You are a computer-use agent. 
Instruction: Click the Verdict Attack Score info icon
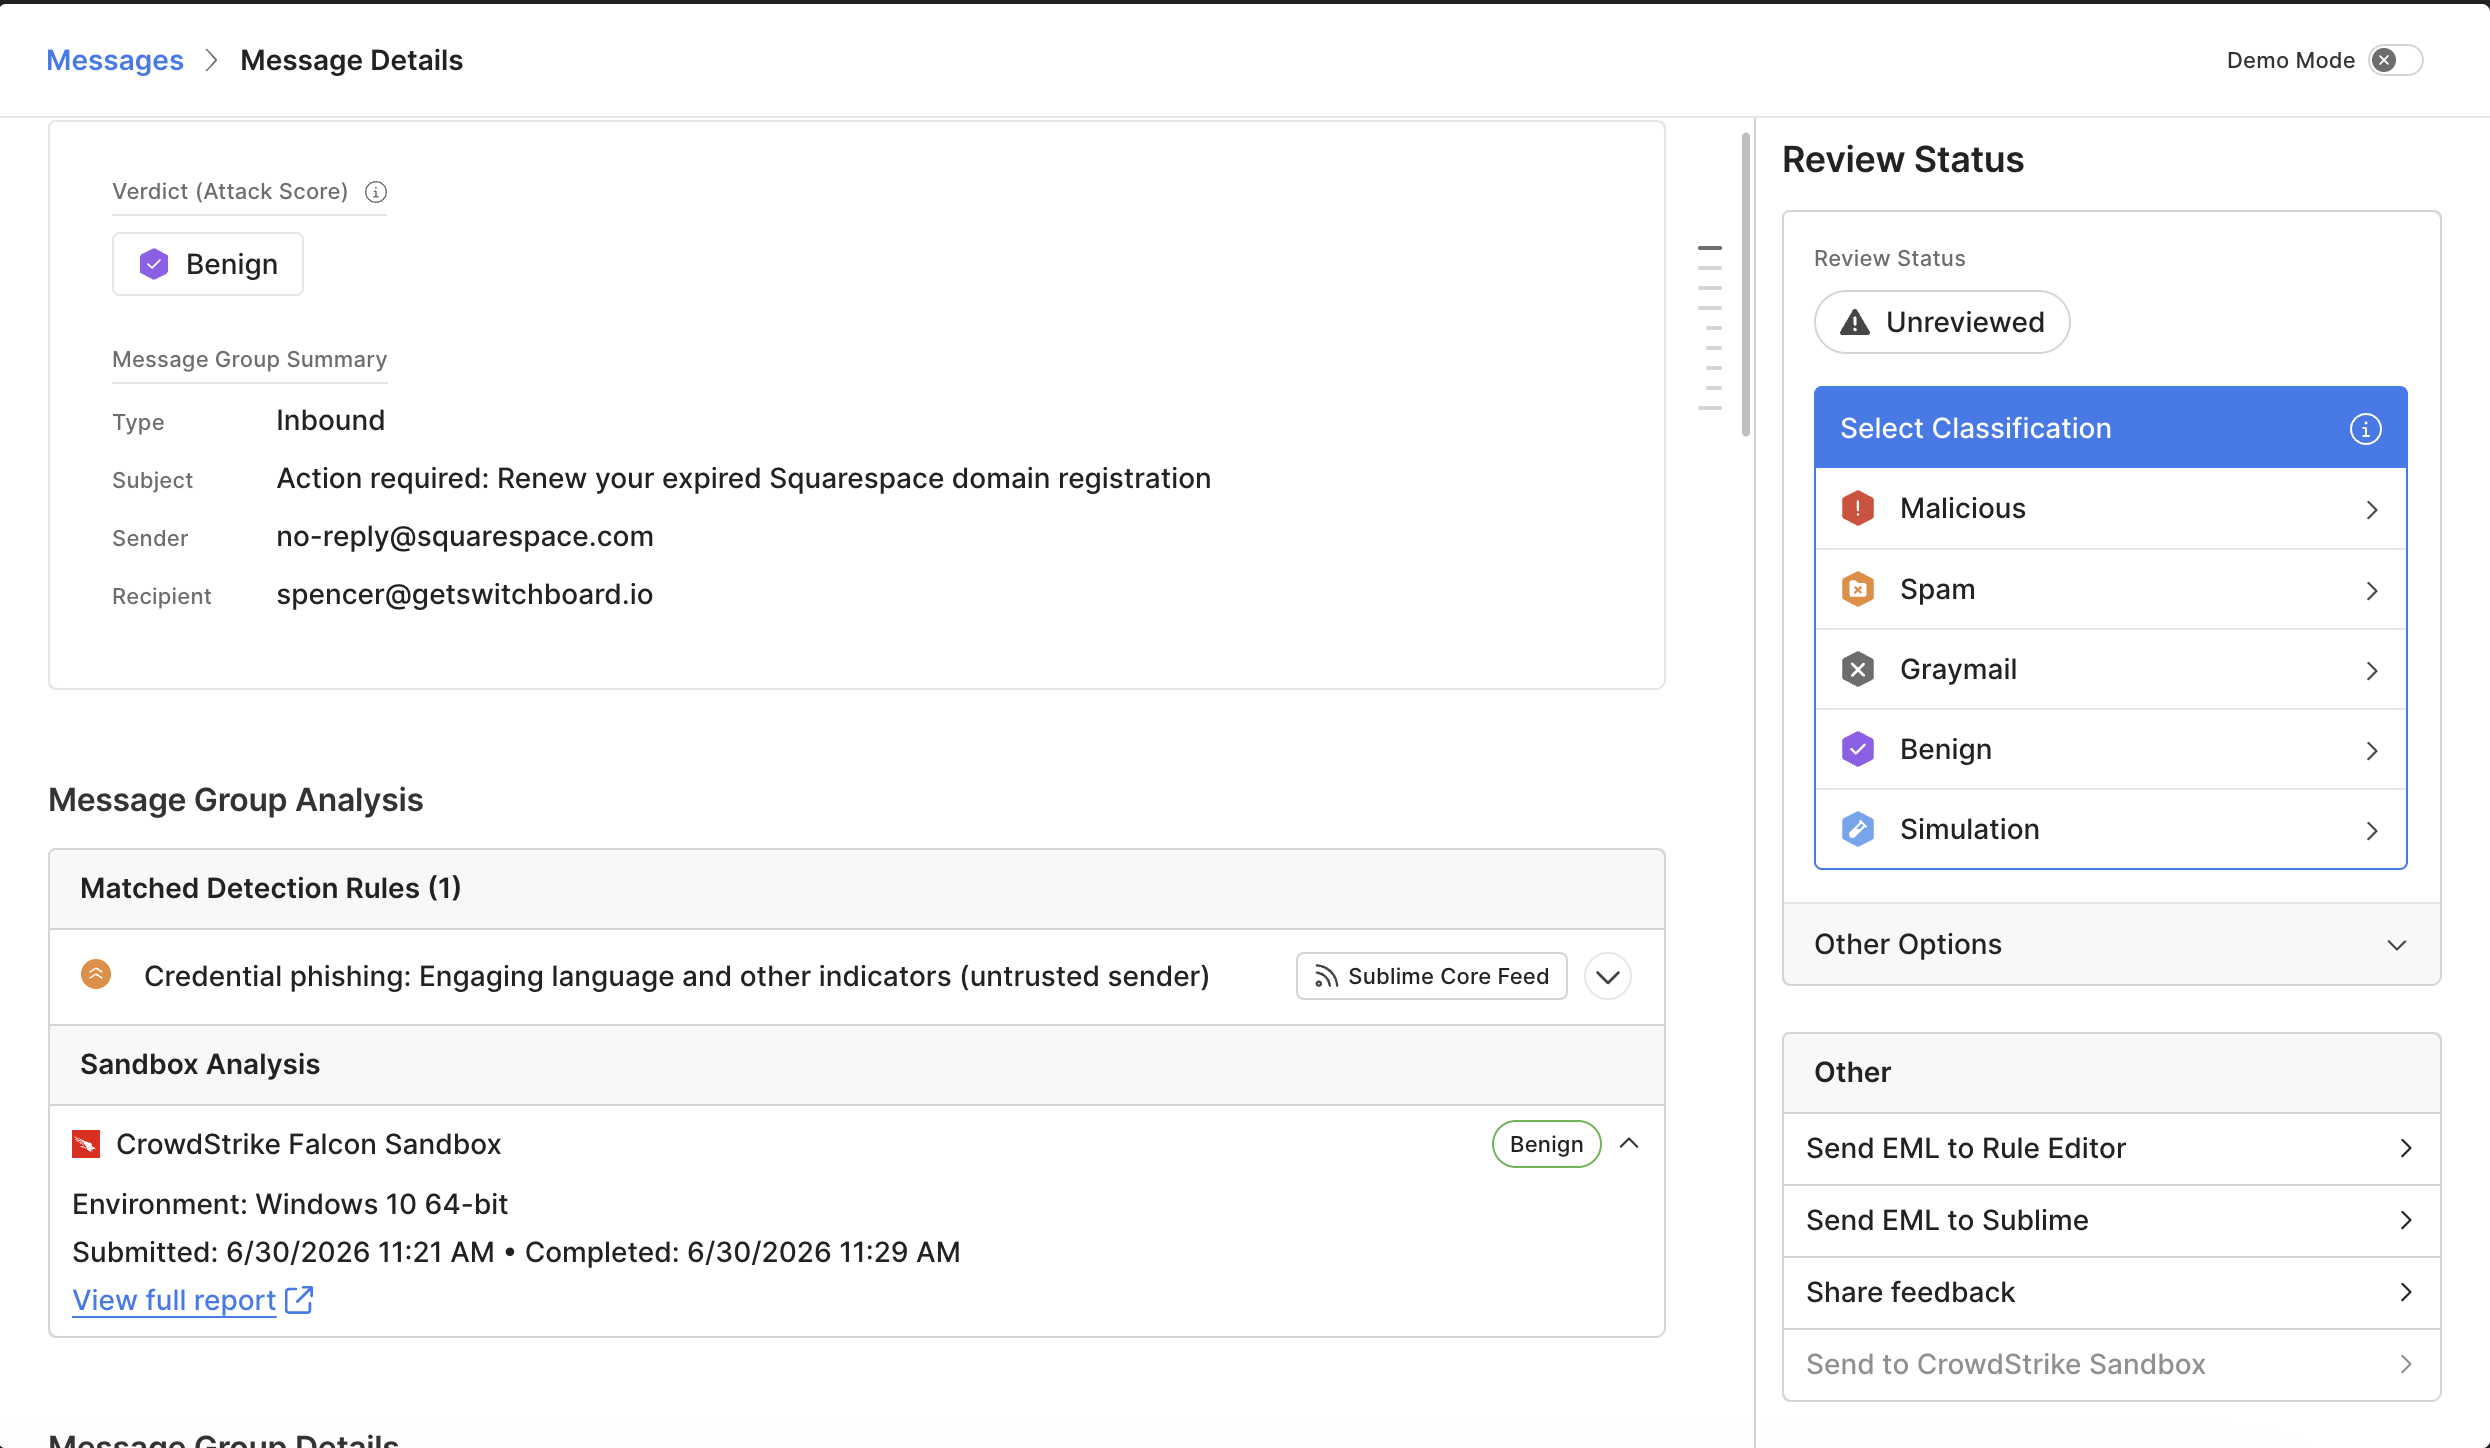376,192
